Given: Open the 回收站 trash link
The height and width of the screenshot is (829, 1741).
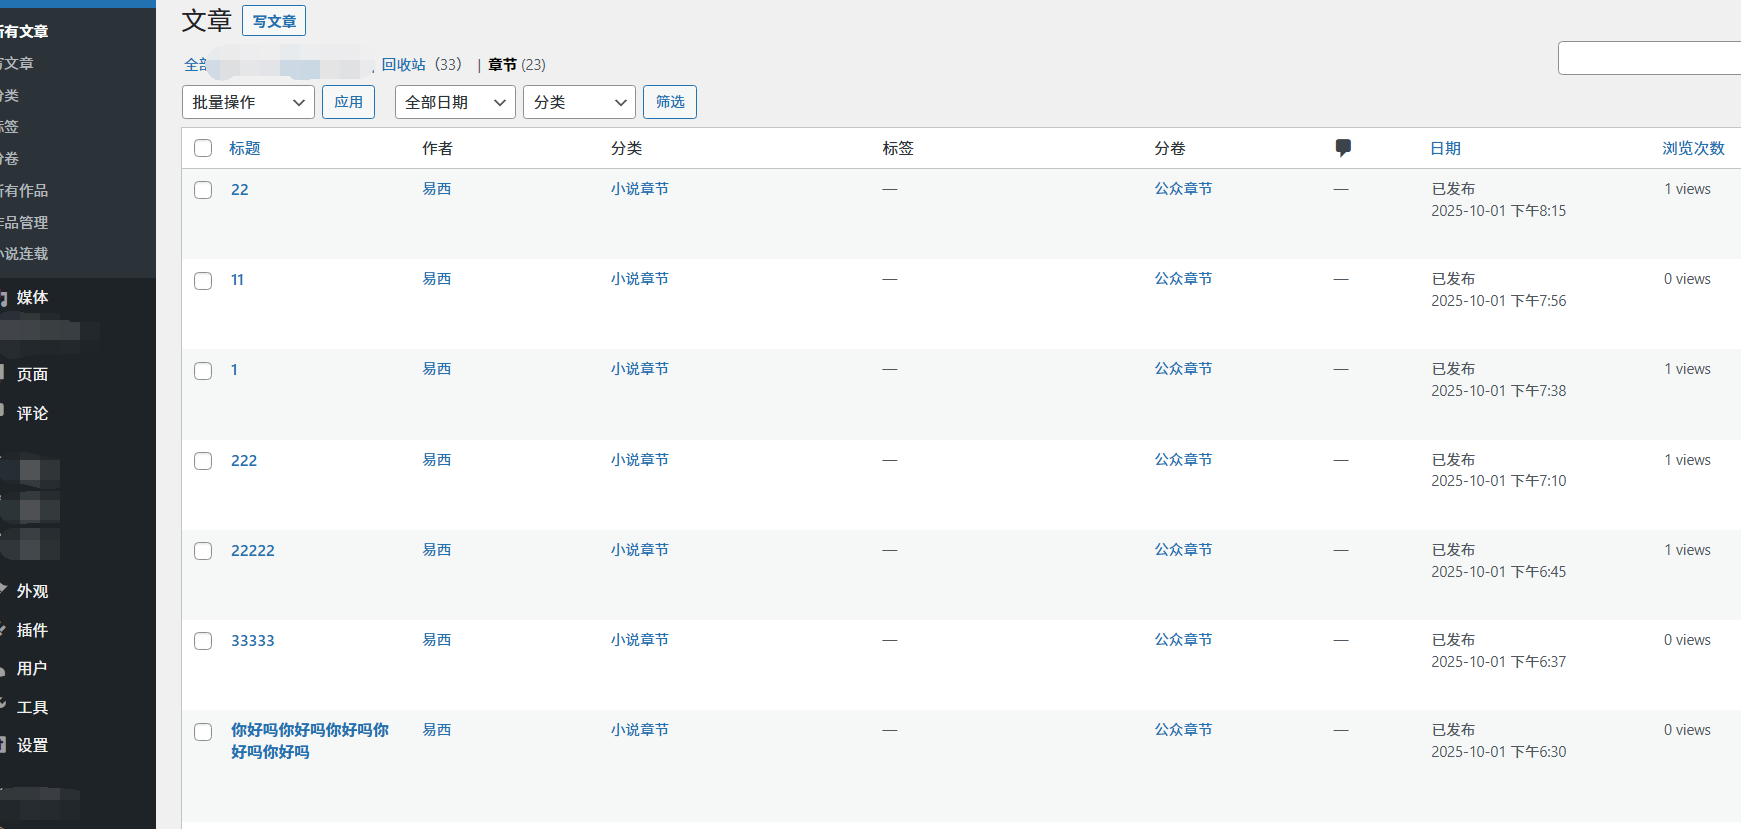Looking at the screenshot, I should [x=404, y=65].
